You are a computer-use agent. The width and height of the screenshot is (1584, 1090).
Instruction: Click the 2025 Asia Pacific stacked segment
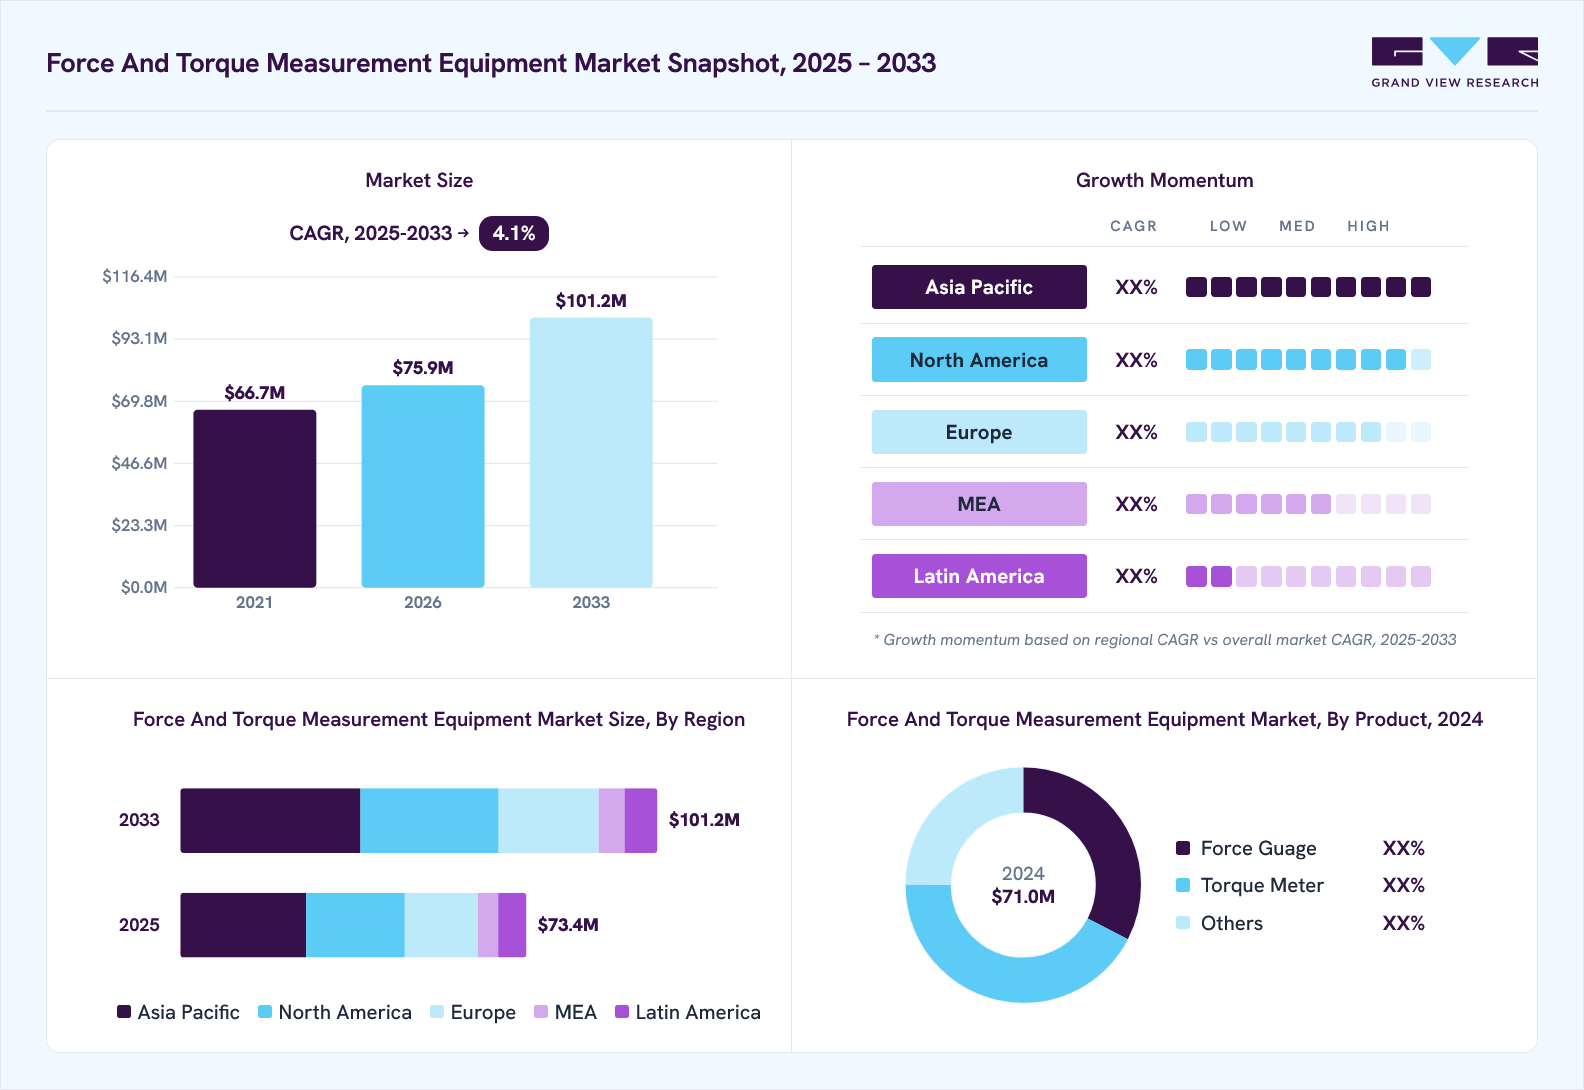(243, 925)
